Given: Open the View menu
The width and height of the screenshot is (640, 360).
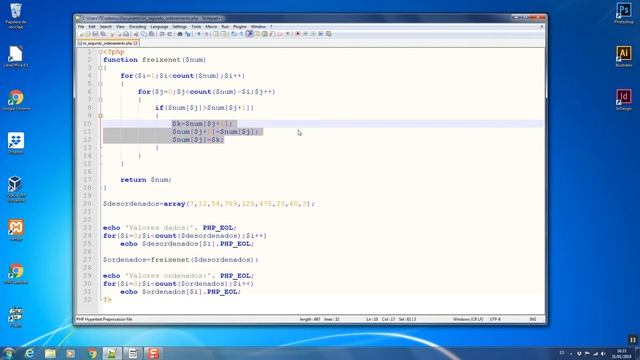Looking at the screenshot, I should 120,27.
